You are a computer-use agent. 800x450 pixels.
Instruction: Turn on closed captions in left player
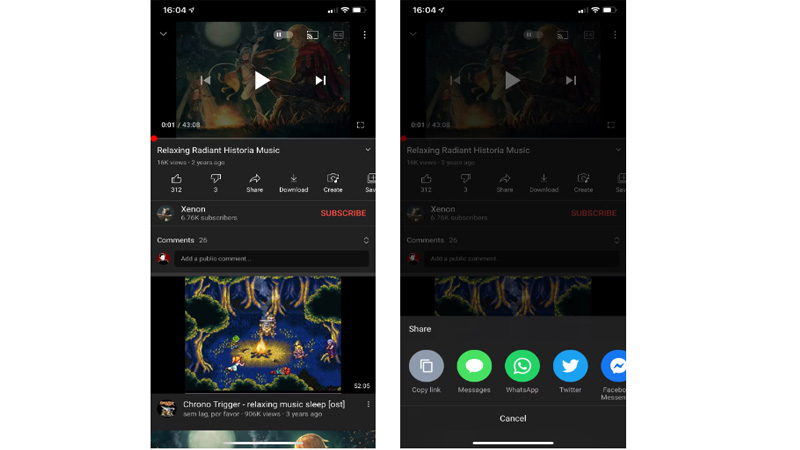[338, 35]
